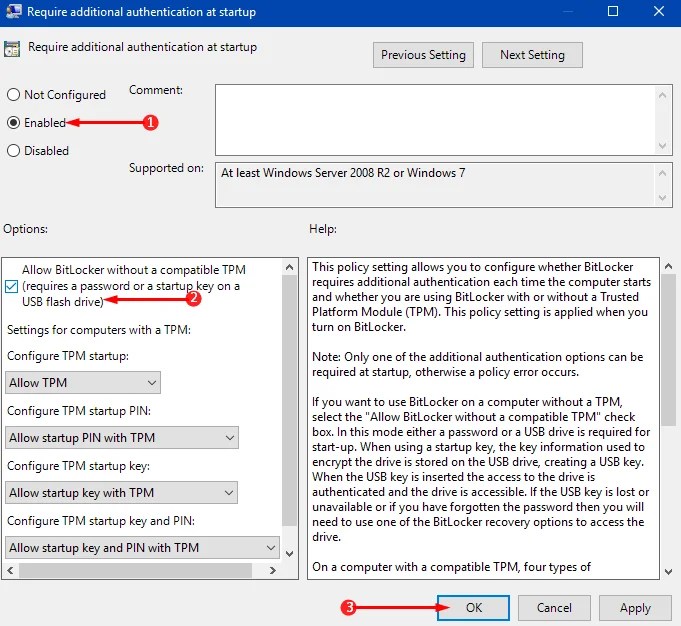Maximize the dialog window
Screen dimensions: 681x626
click(x=613, y=11)
